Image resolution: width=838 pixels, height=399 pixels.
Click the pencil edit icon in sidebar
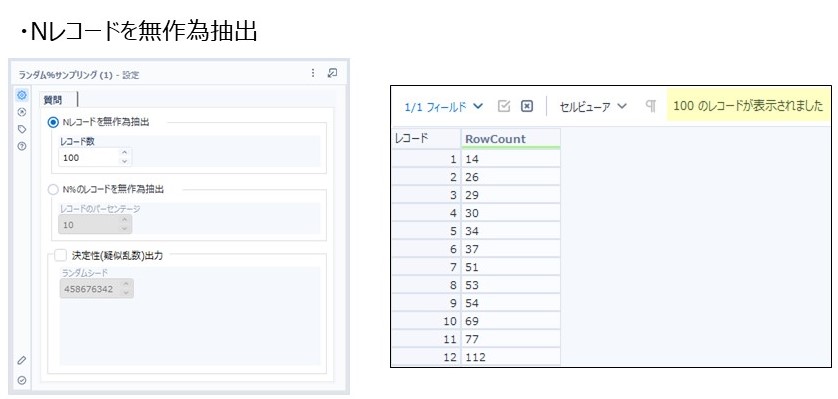point(22,360)
